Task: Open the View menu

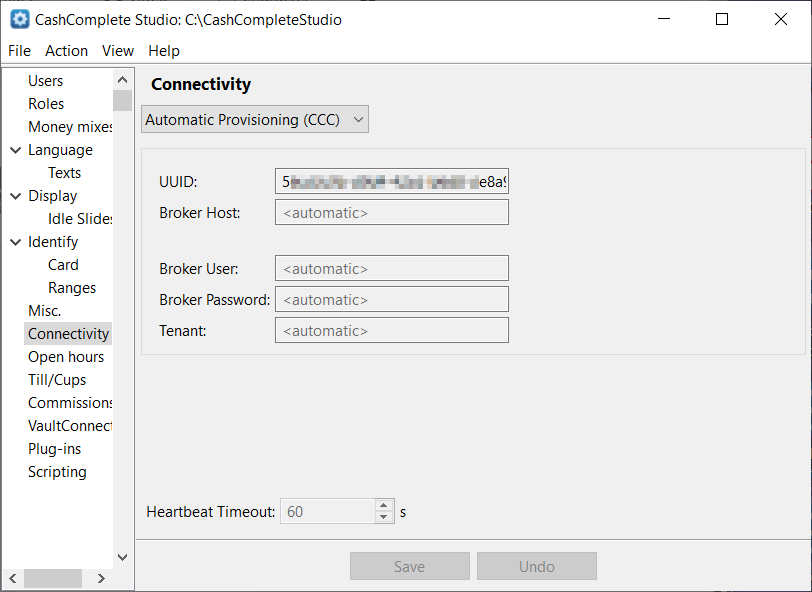Action: point(117,51)
